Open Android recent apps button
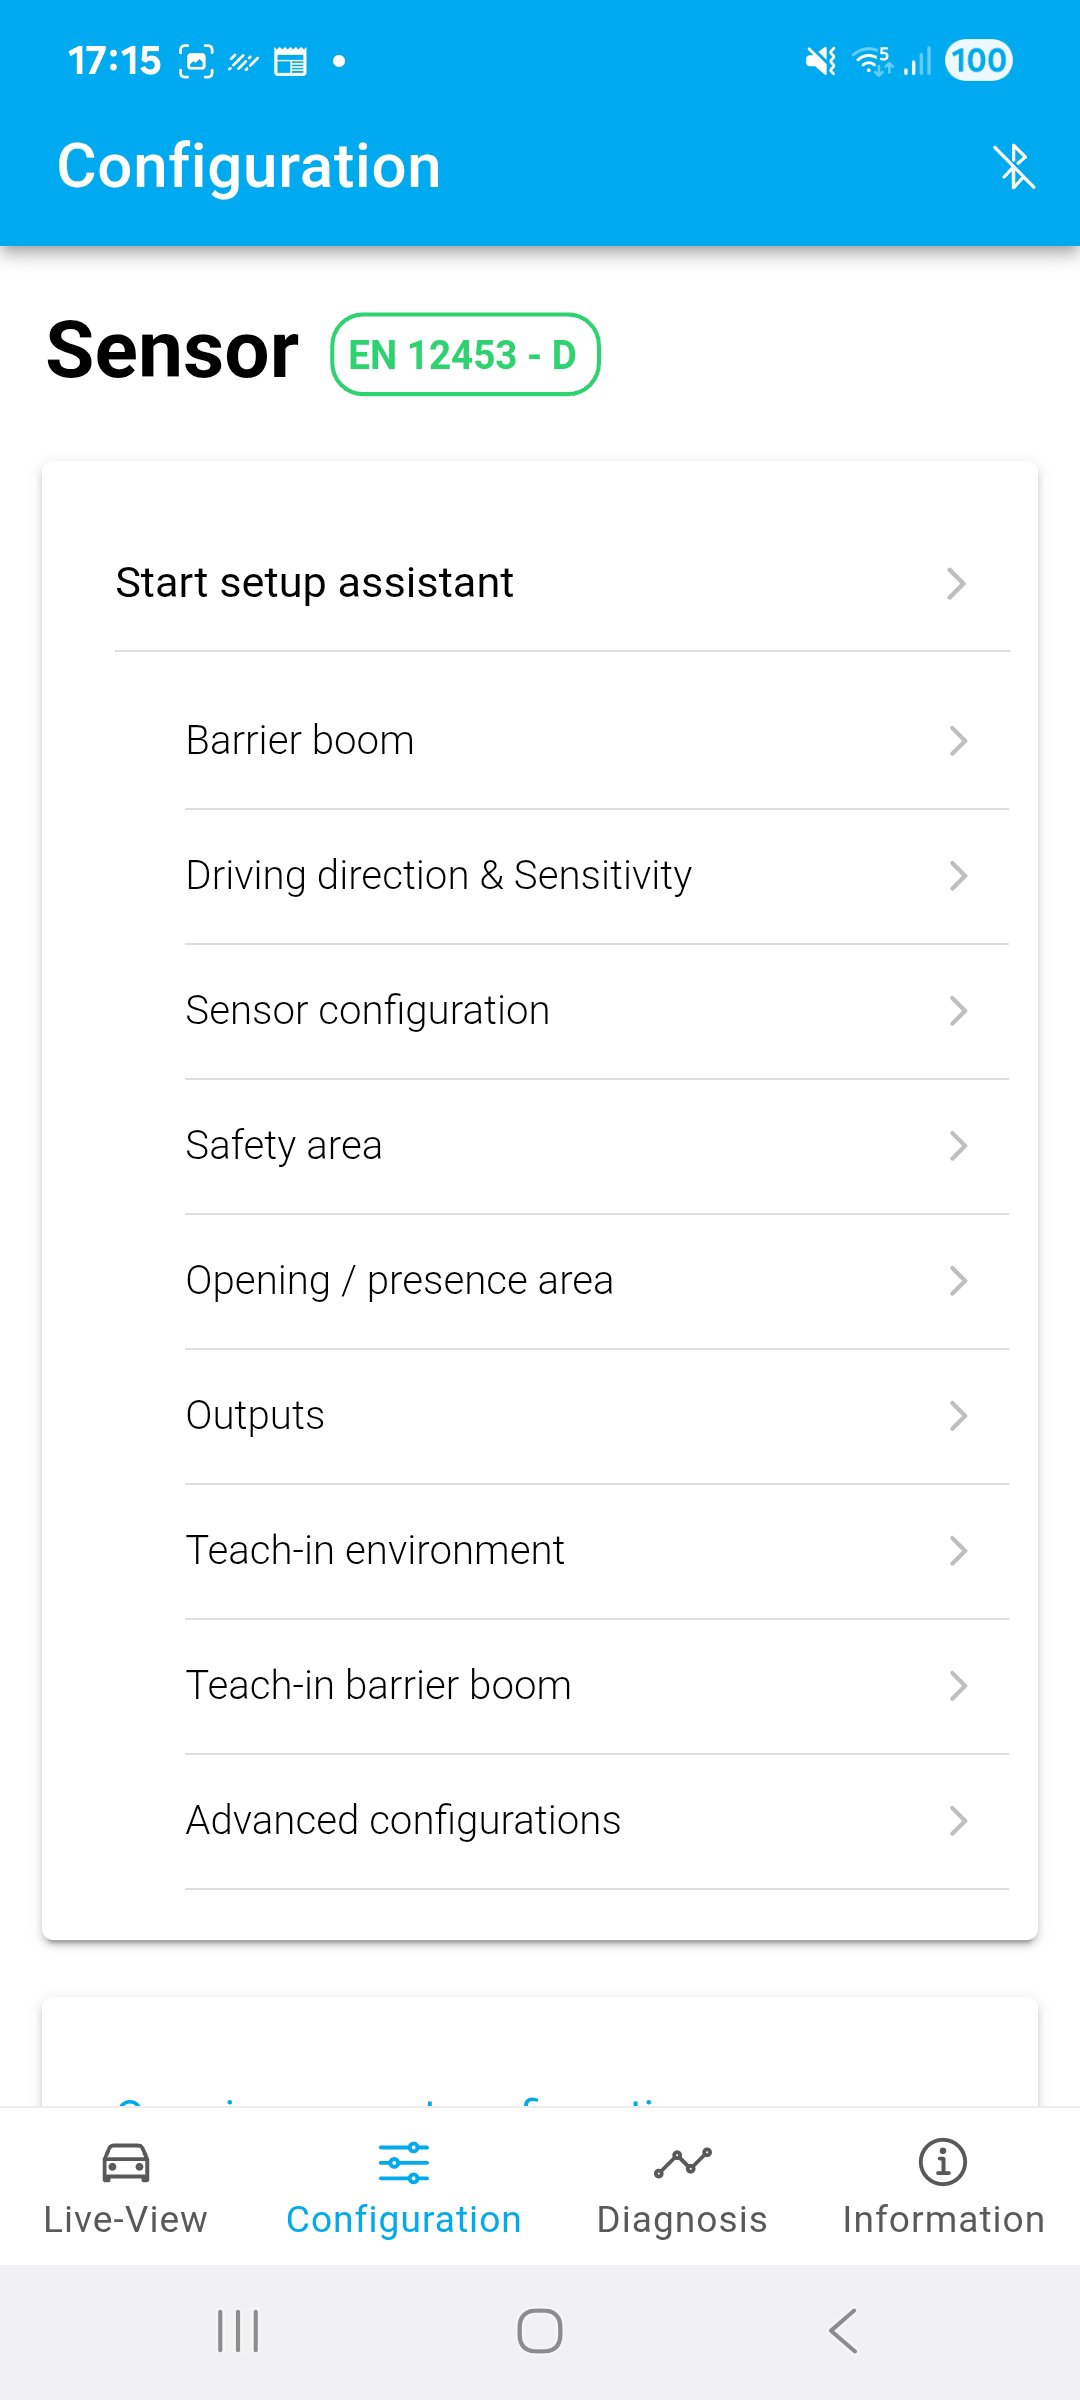Viewport: 1080px width, 2400px height. pyautogui.click(x=238, y=2331)
